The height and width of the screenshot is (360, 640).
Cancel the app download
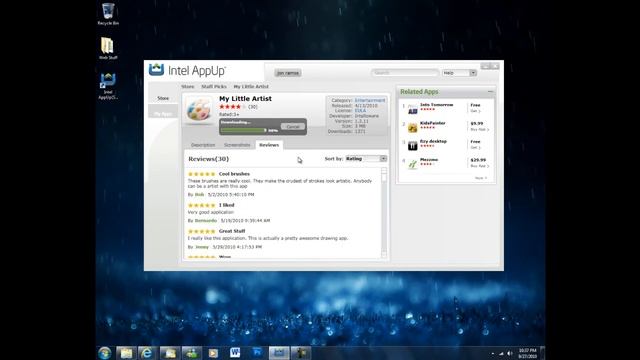(x=293, y=127)
